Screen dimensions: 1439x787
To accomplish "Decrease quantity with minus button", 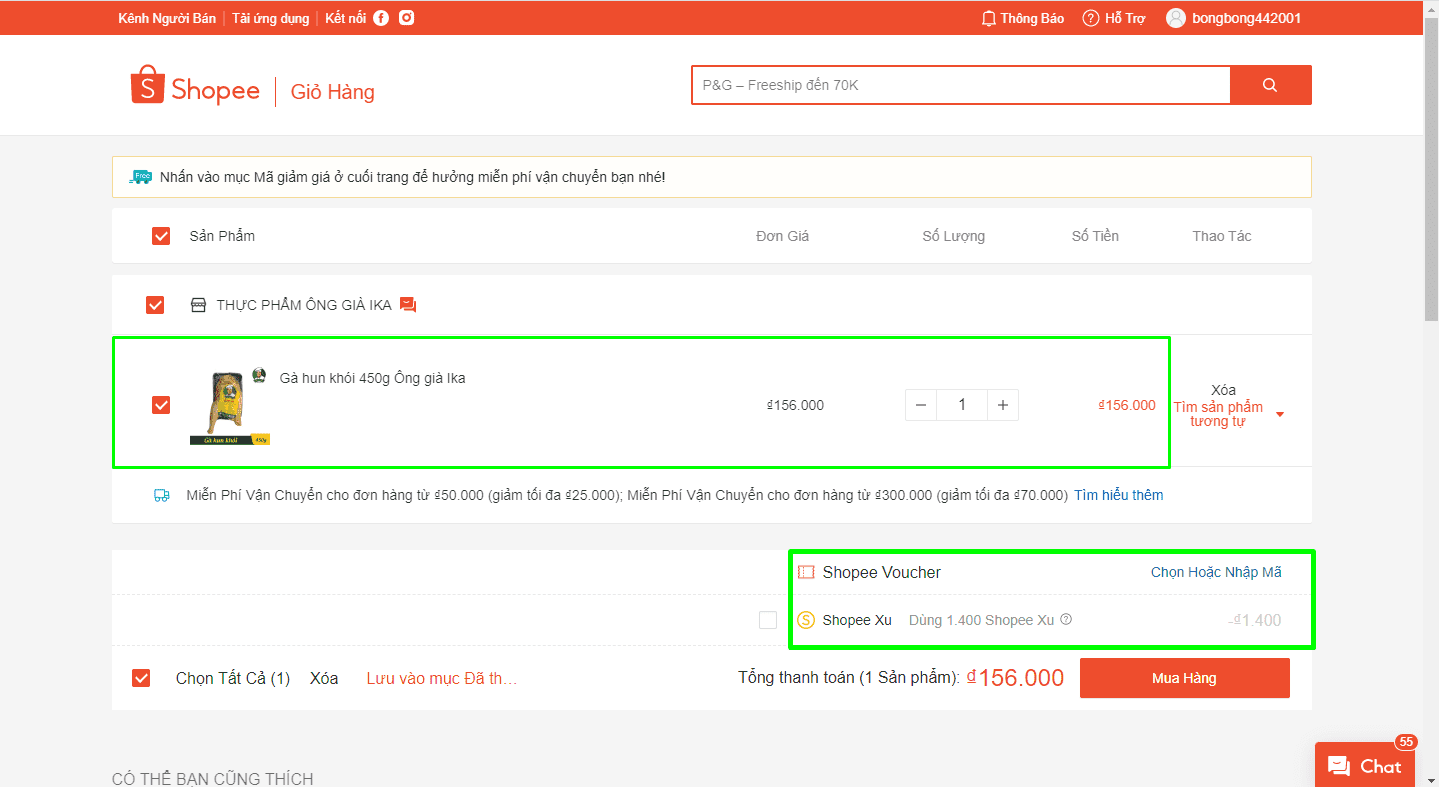I will (x=921, y=405).
